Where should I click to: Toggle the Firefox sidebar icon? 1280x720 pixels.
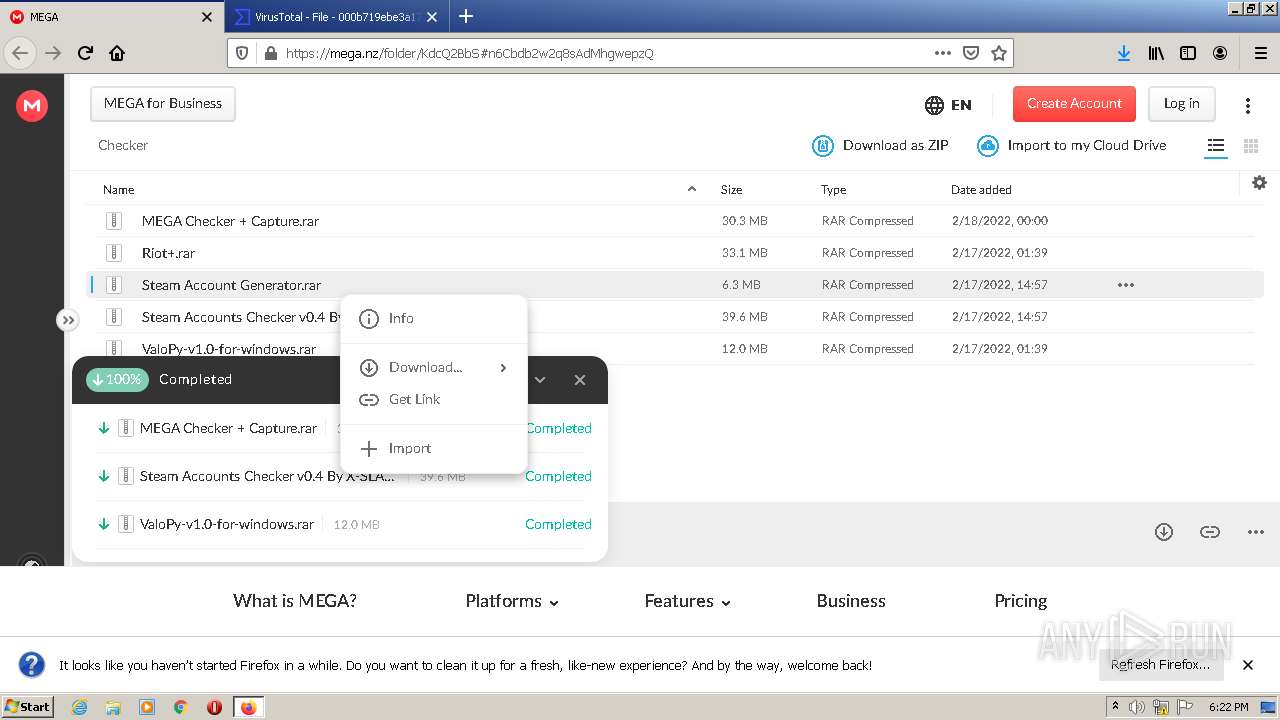click(1188, 53)
